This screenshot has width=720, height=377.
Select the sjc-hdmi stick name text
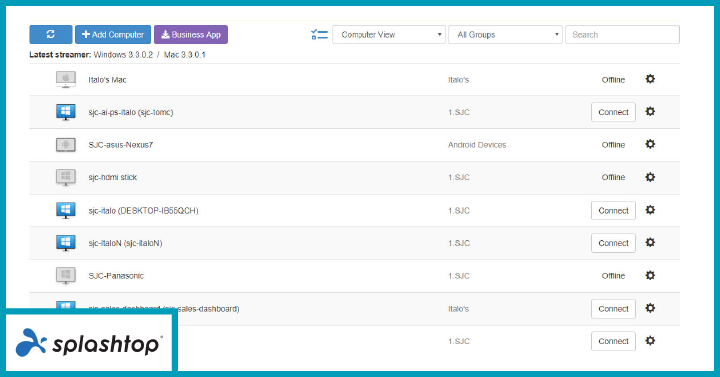coord(112,177)
